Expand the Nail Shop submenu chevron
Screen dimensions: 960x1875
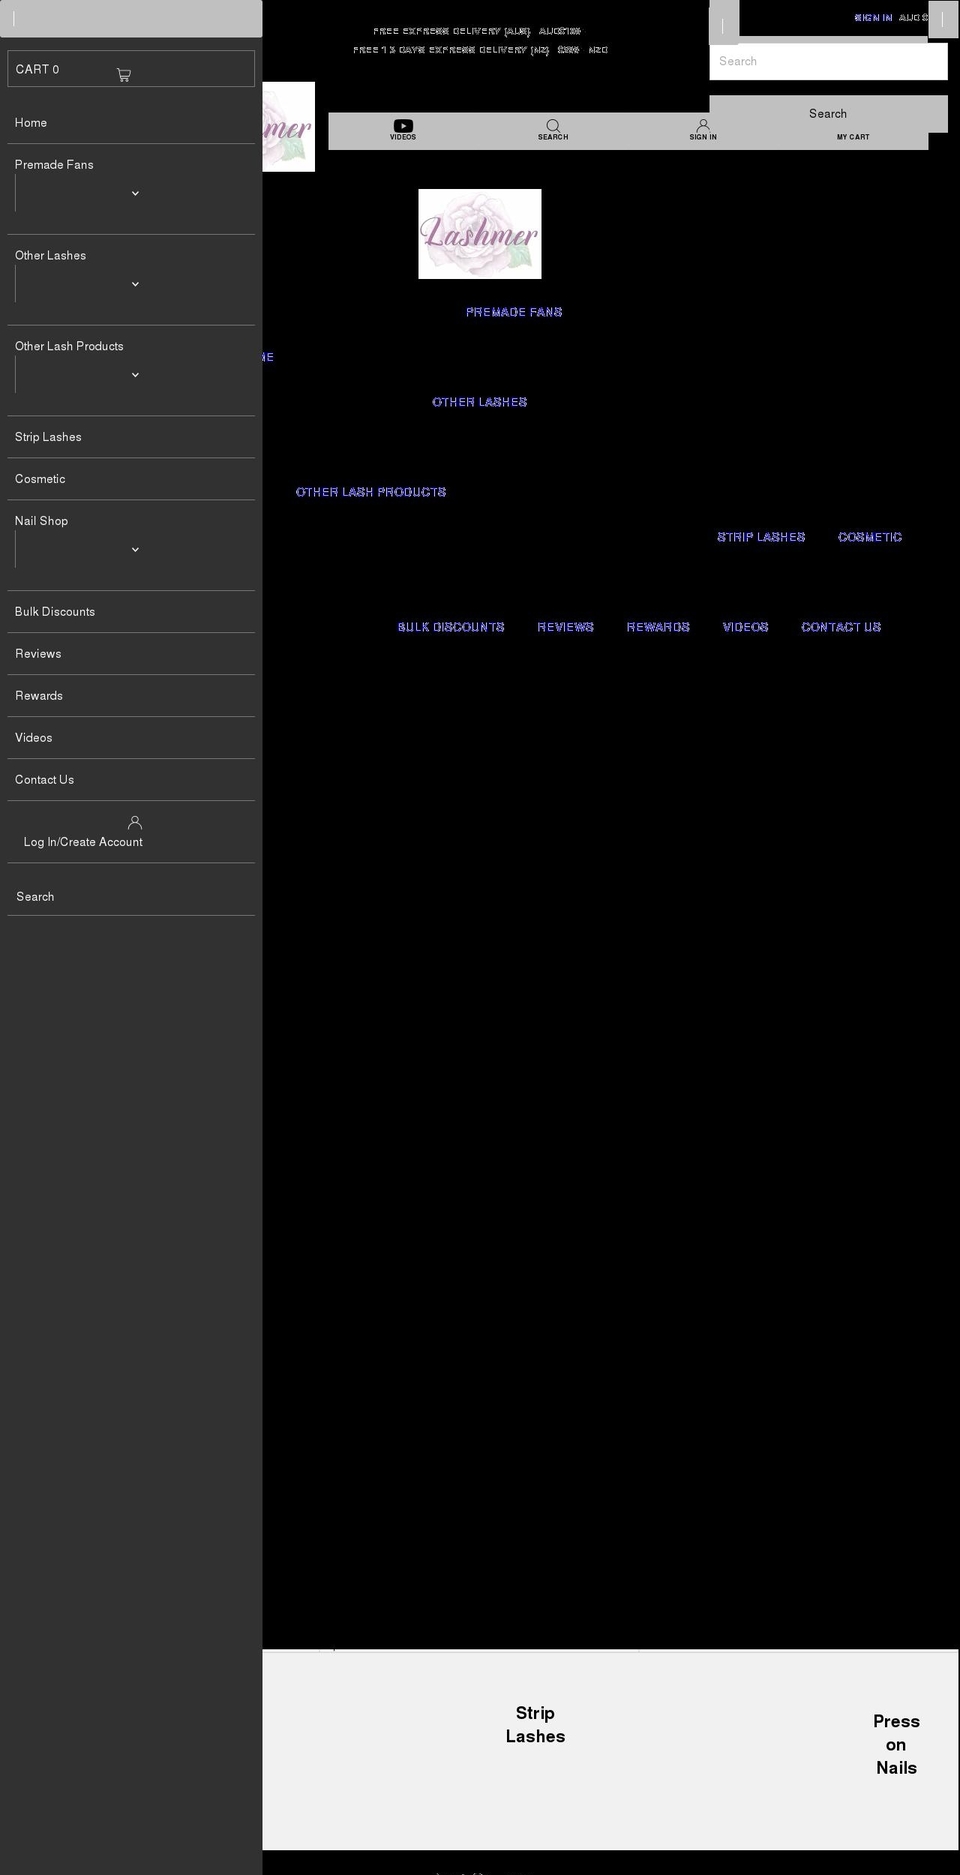[x=135, y=550]
